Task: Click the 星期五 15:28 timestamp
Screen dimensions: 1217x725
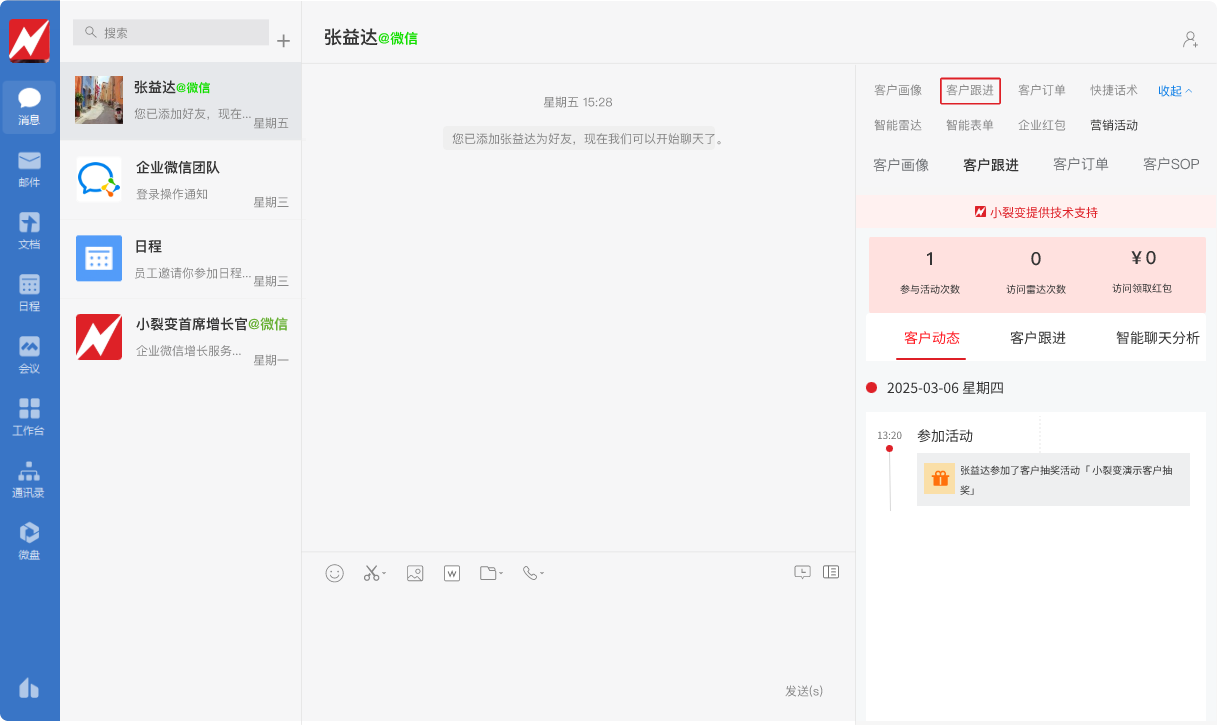Action: pos(578,102)
